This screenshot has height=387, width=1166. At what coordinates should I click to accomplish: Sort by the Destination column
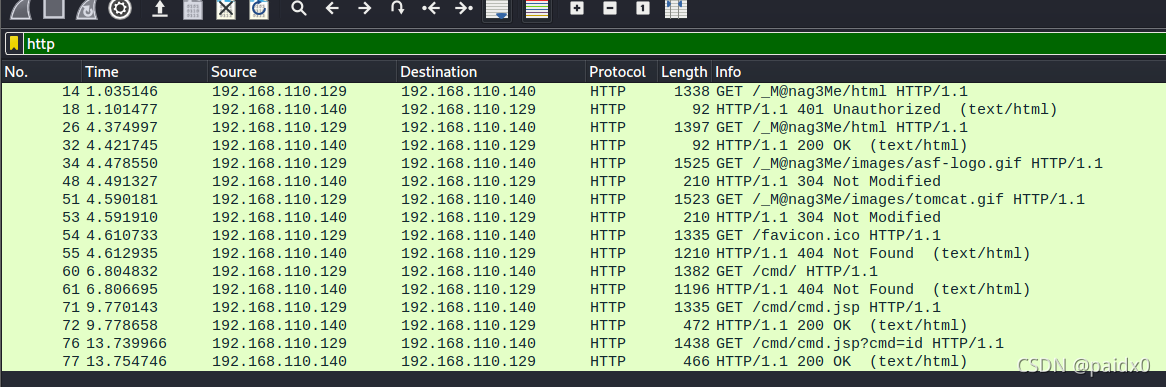(x=491, y=72)
